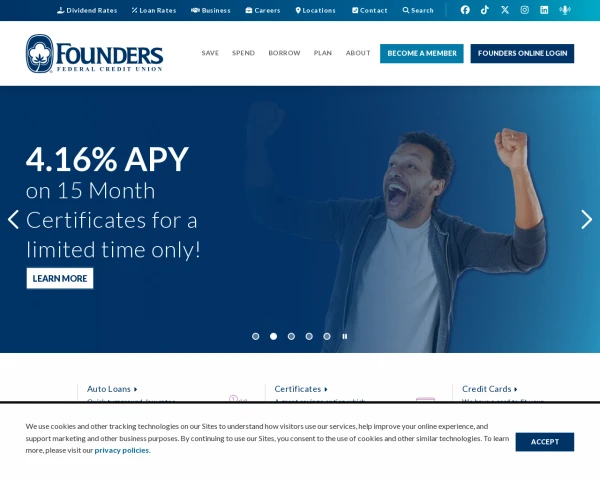The width and height of the screenshot is (600, 480).
Task: Open the Contact page
Action: 370,10
